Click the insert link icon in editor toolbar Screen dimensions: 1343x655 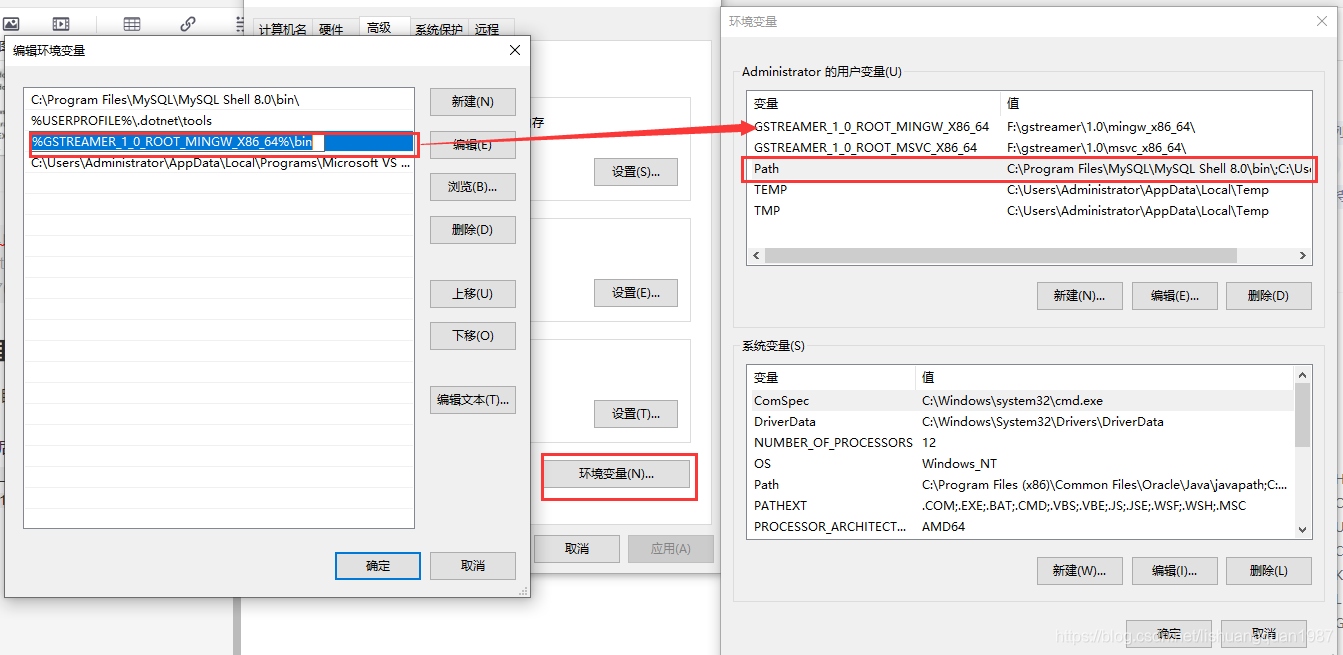[188, 24]
